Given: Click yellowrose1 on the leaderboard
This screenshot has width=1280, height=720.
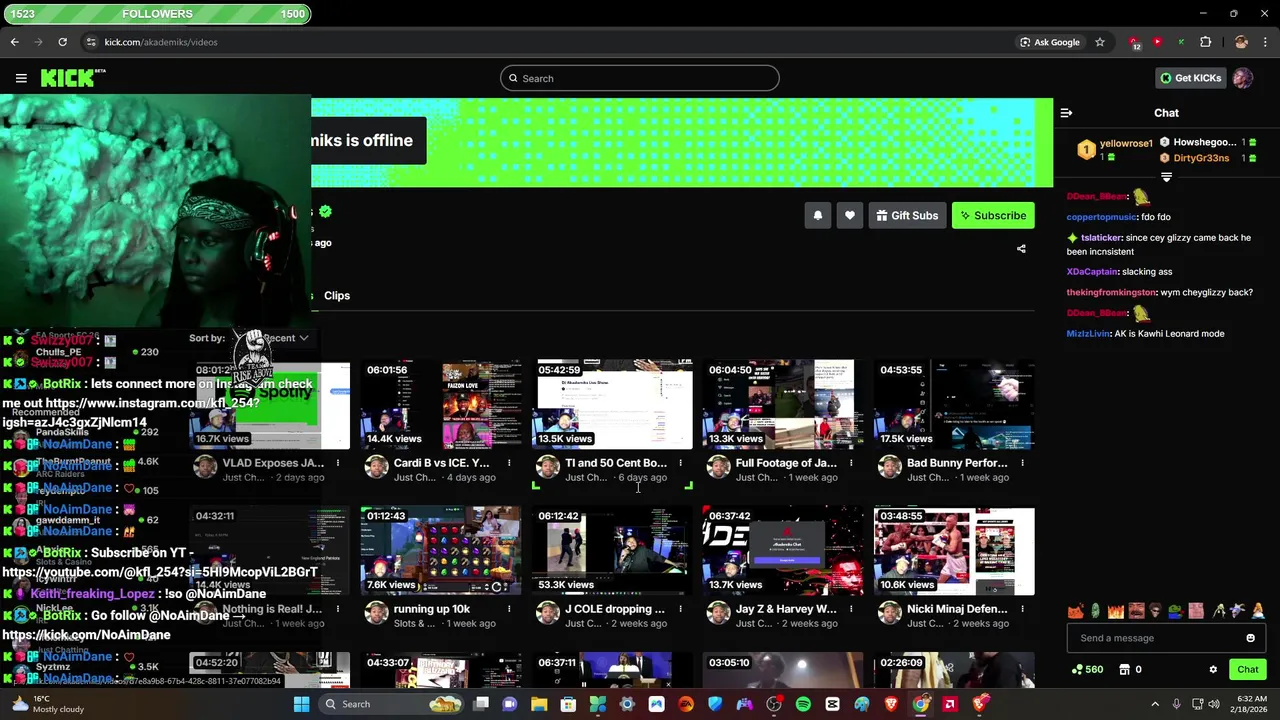Looking at the screenshot, I should coord(1126,144).
